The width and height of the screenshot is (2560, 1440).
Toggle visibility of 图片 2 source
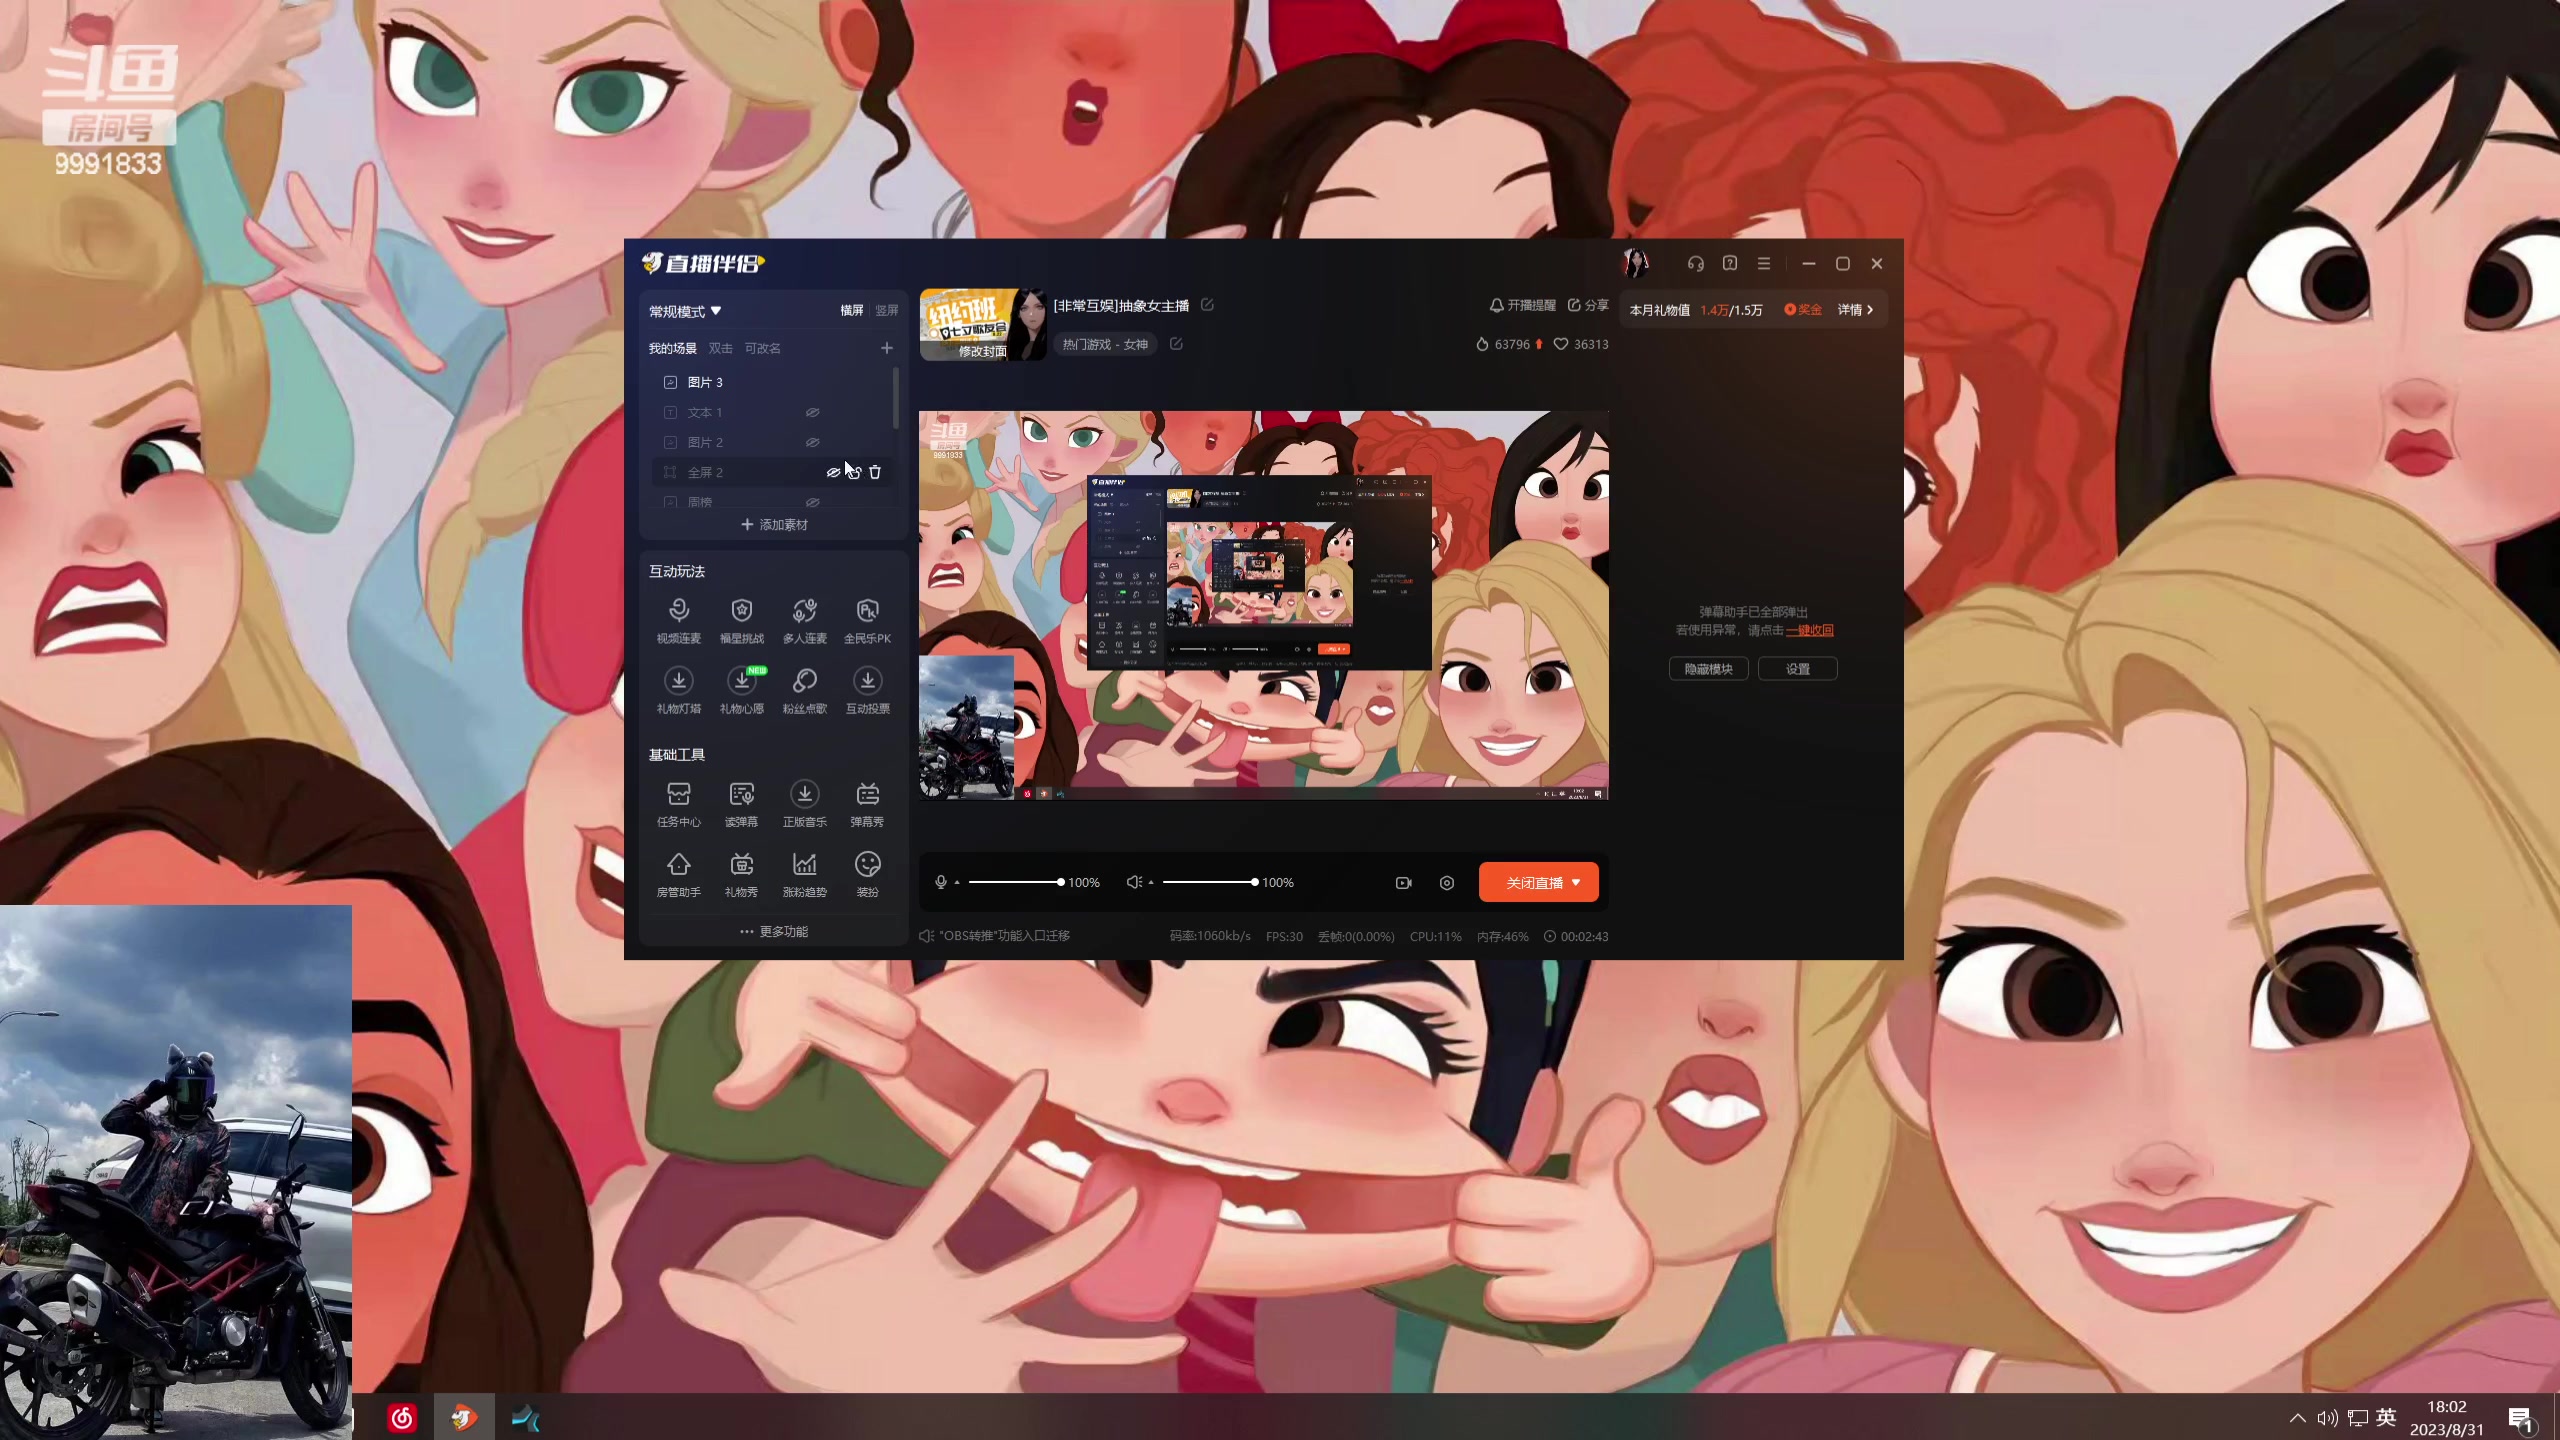tap(812, 442)
